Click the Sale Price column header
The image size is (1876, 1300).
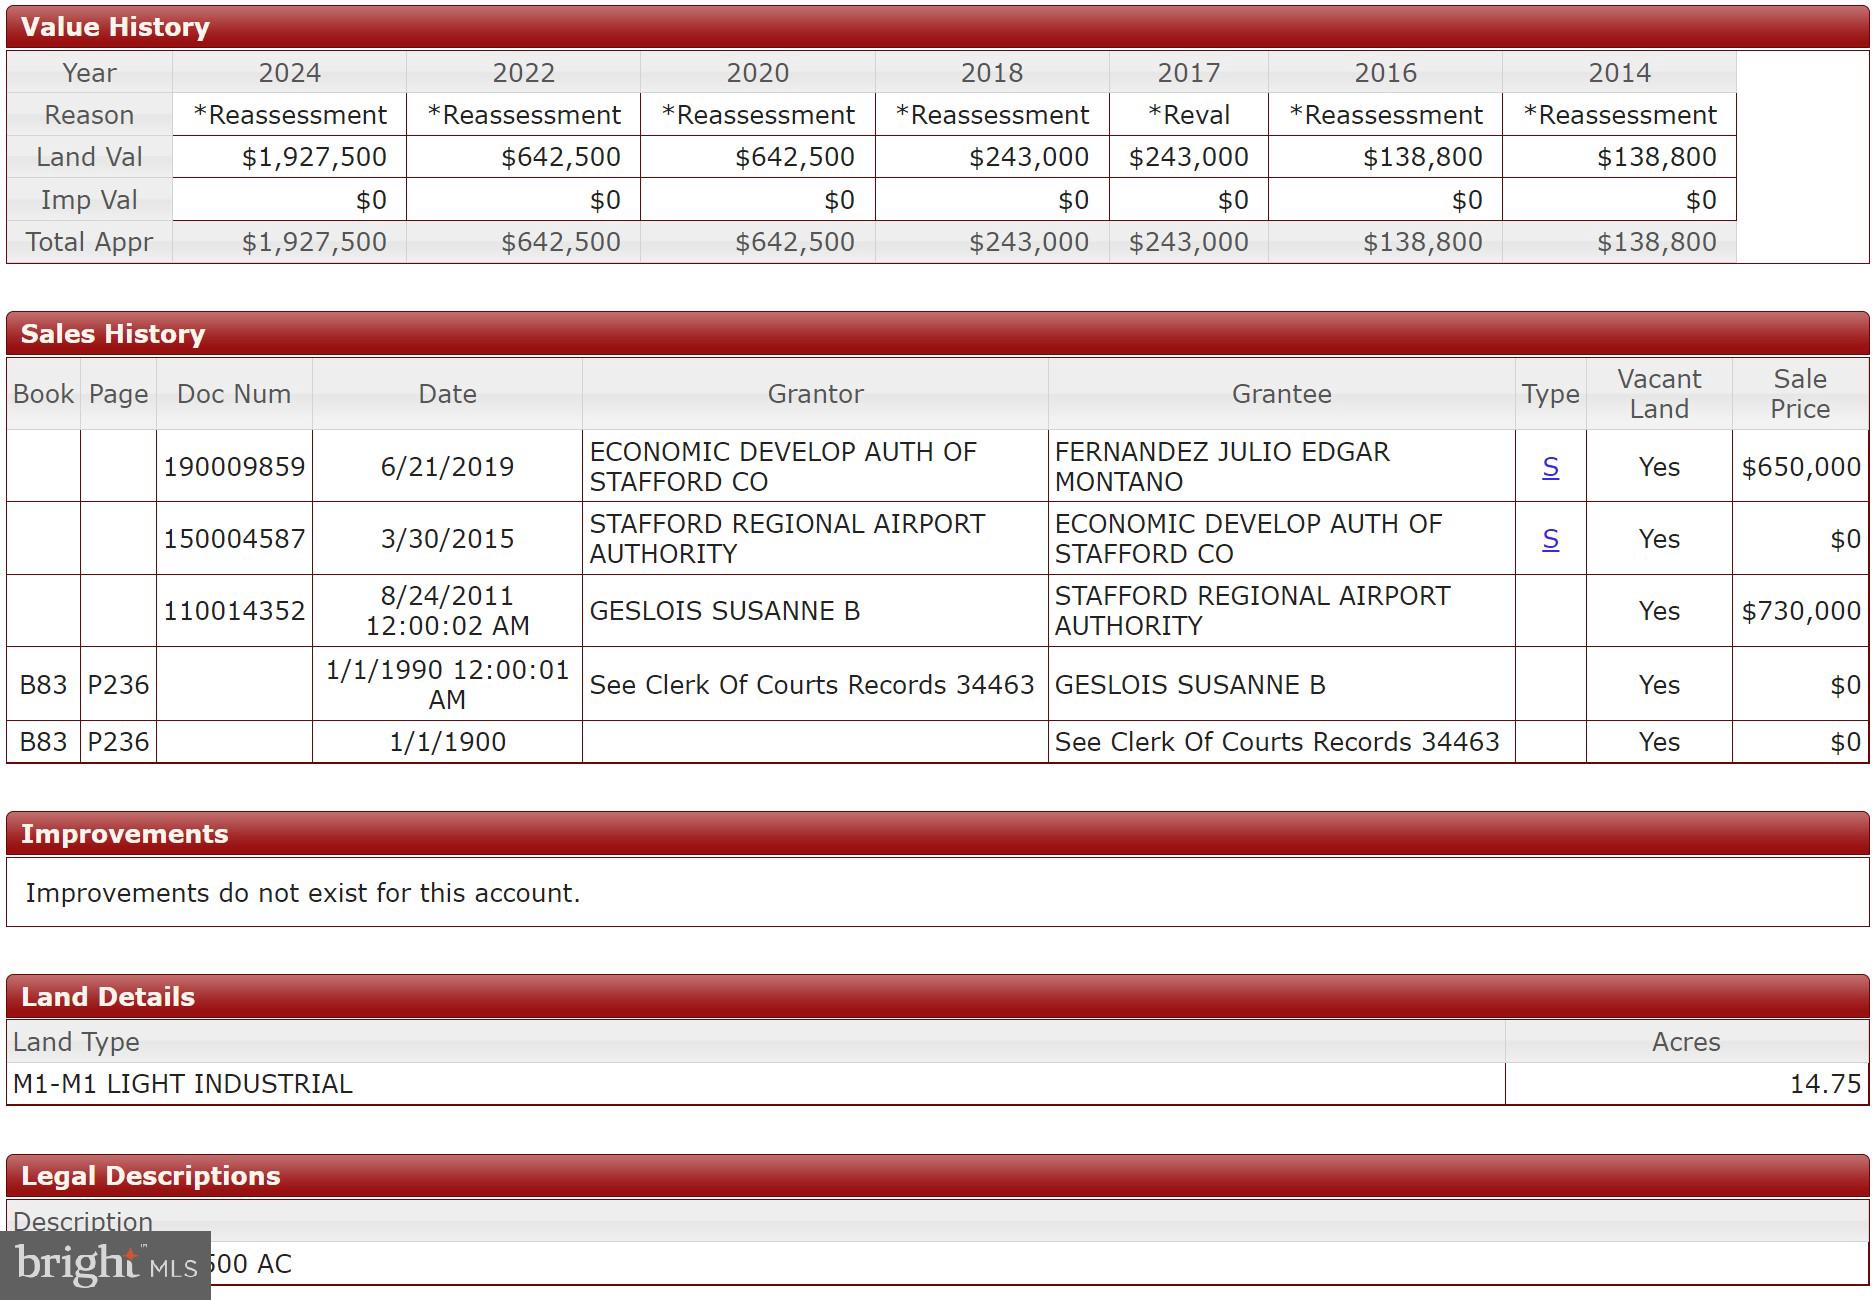pos(1799,394)
